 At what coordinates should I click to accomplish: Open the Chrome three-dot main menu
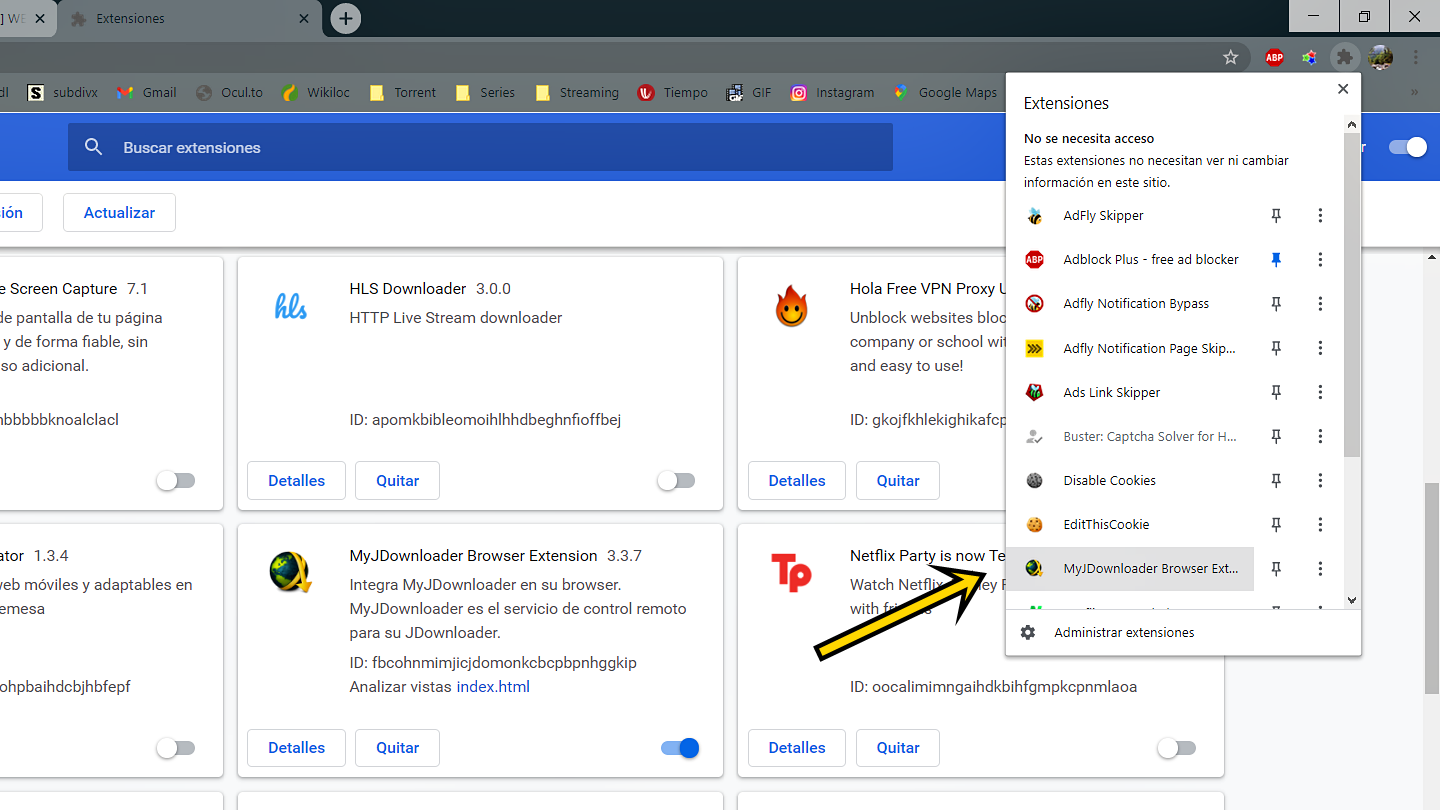(x=1416, y=57)
